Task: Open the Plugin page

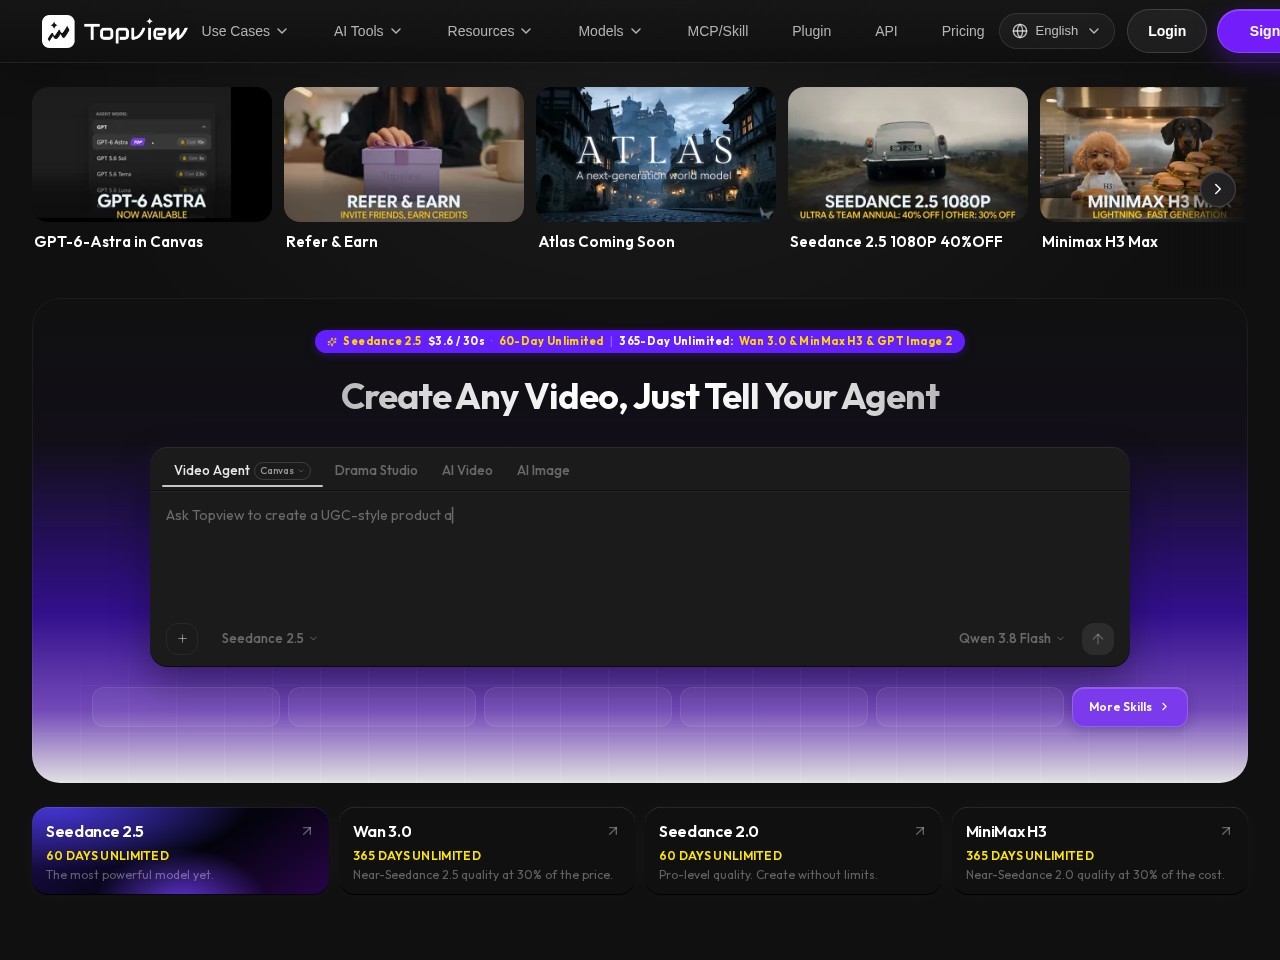Action: click(x=812, y=31)
